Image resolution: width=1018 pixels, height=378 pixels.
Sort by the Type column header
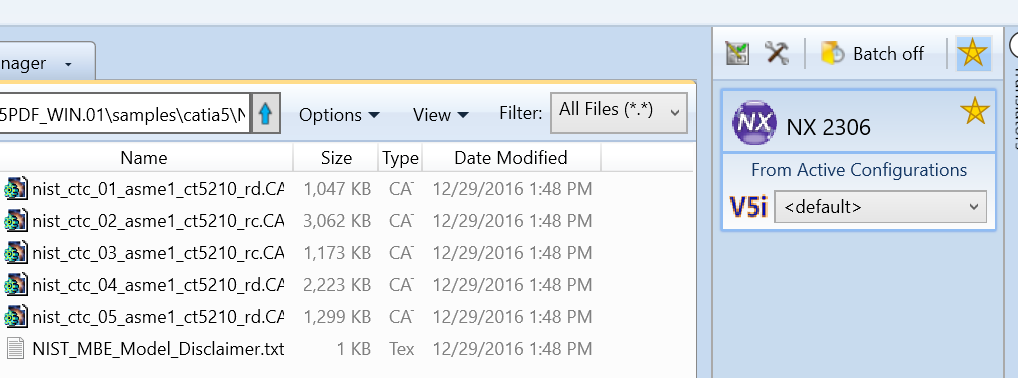coord(401,158)
